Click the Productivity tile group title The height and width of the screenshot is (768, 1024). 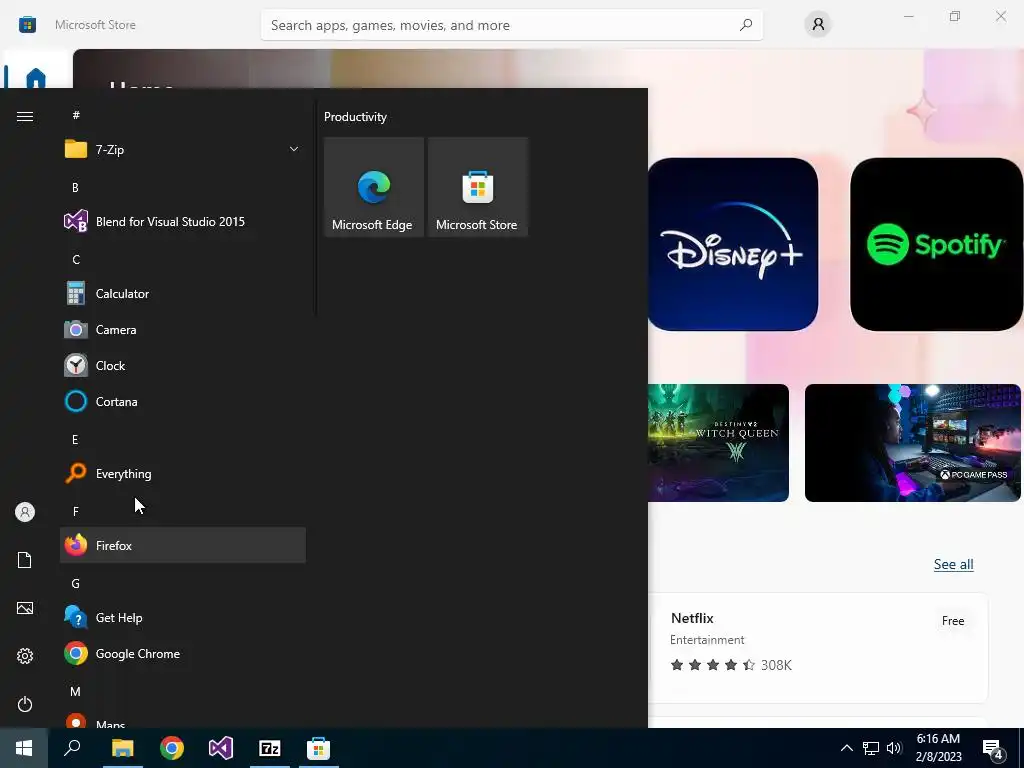(x=355, y=117)
